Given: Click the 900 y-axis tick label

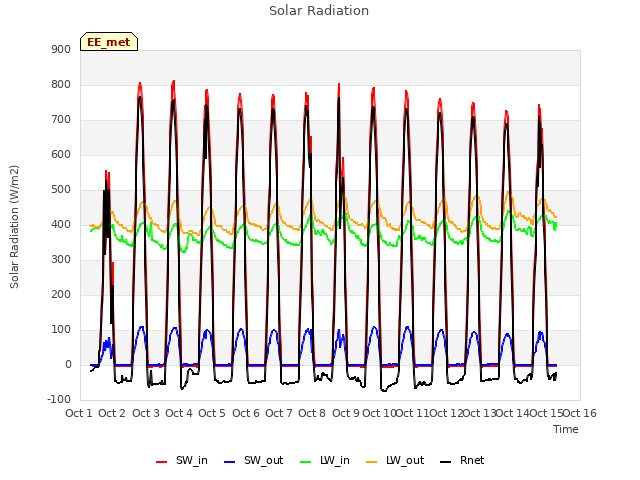Looking at the screenshot, I should pos(61,50).
